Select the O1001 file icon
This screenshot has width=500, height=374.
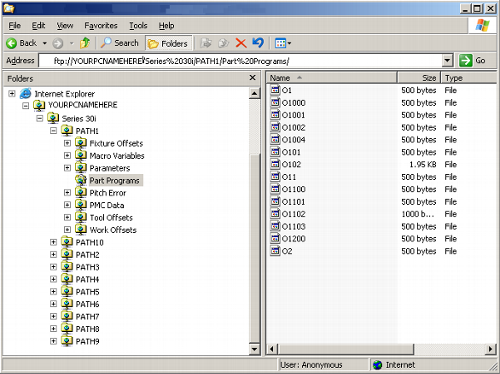click(x=275, y=115)
